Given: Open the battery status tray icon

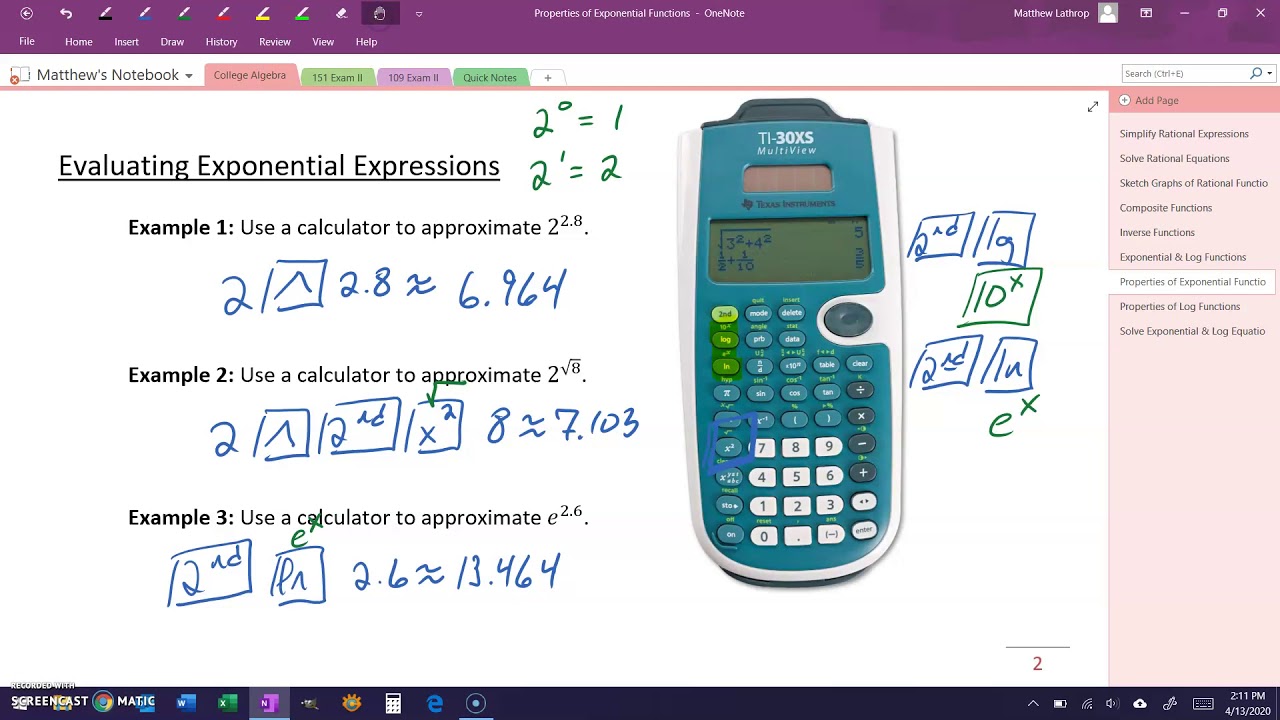Looking at the screenshot, I should point(1060,704).
